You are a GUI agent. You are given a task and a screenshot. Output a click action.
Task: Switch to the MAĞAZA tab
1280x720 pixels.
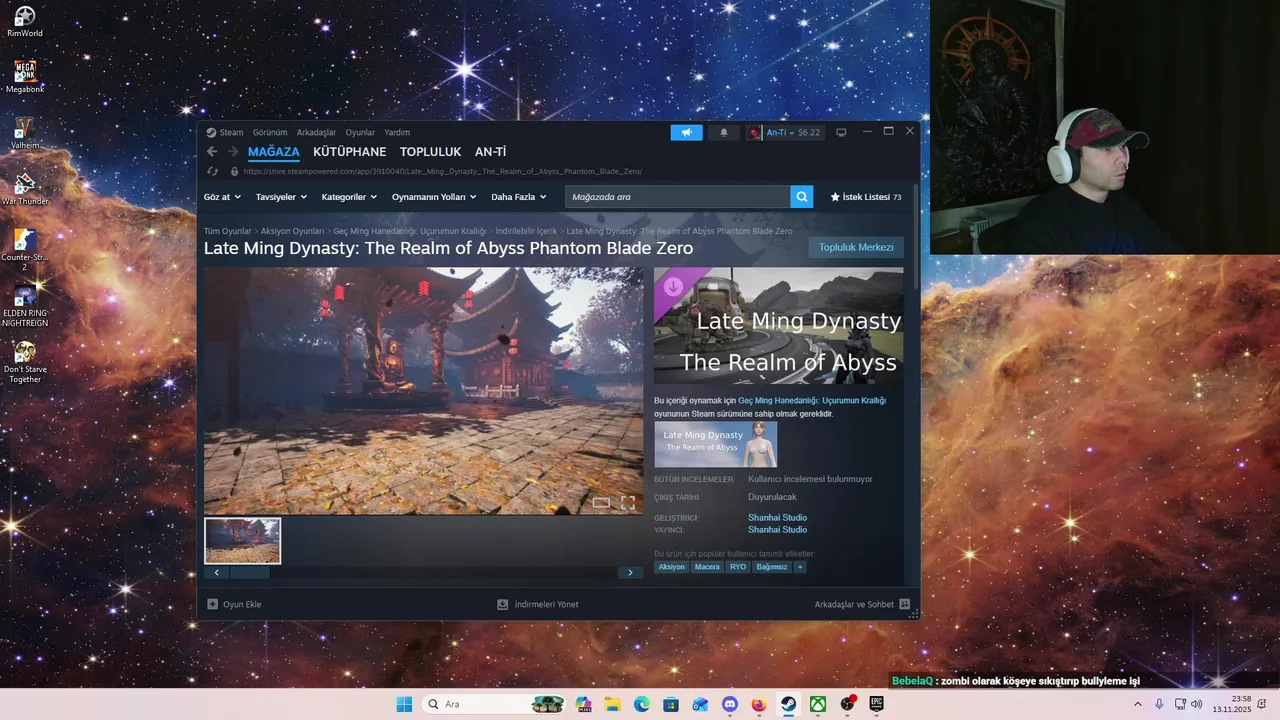coord(274,152)
